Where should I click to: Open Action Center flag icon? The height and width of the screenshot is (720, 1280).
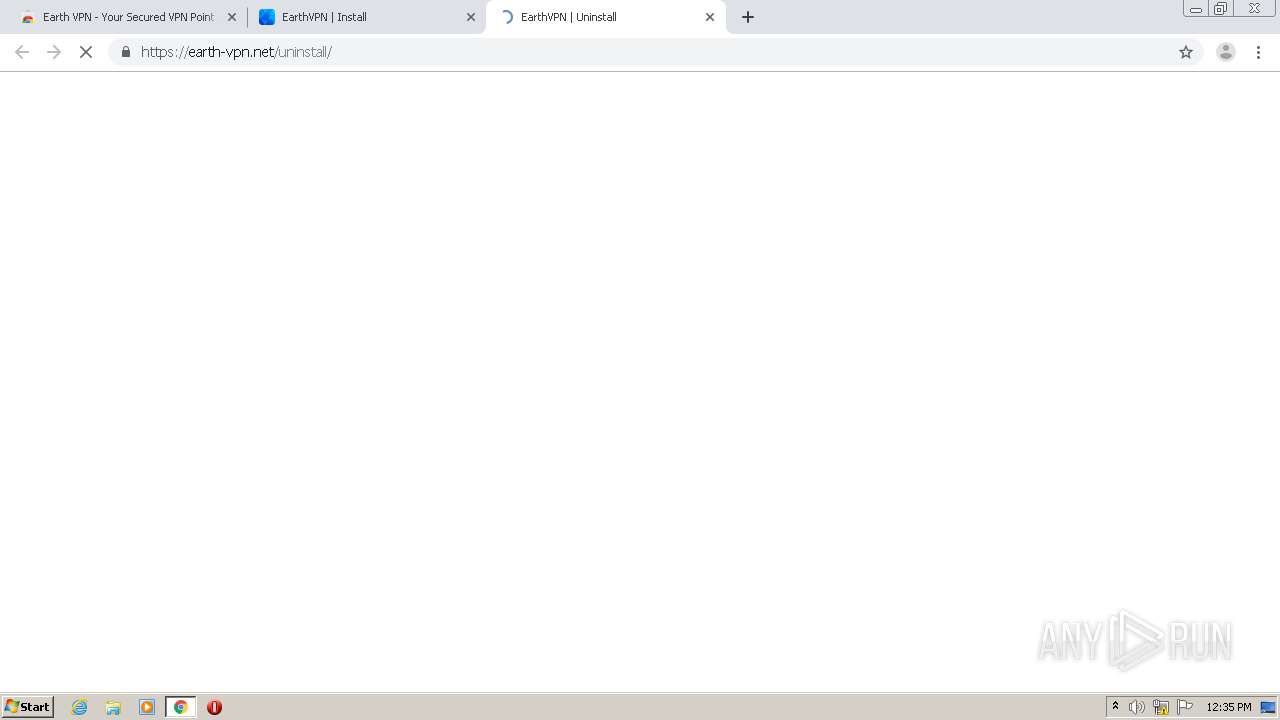click(x=1185, y=707)
